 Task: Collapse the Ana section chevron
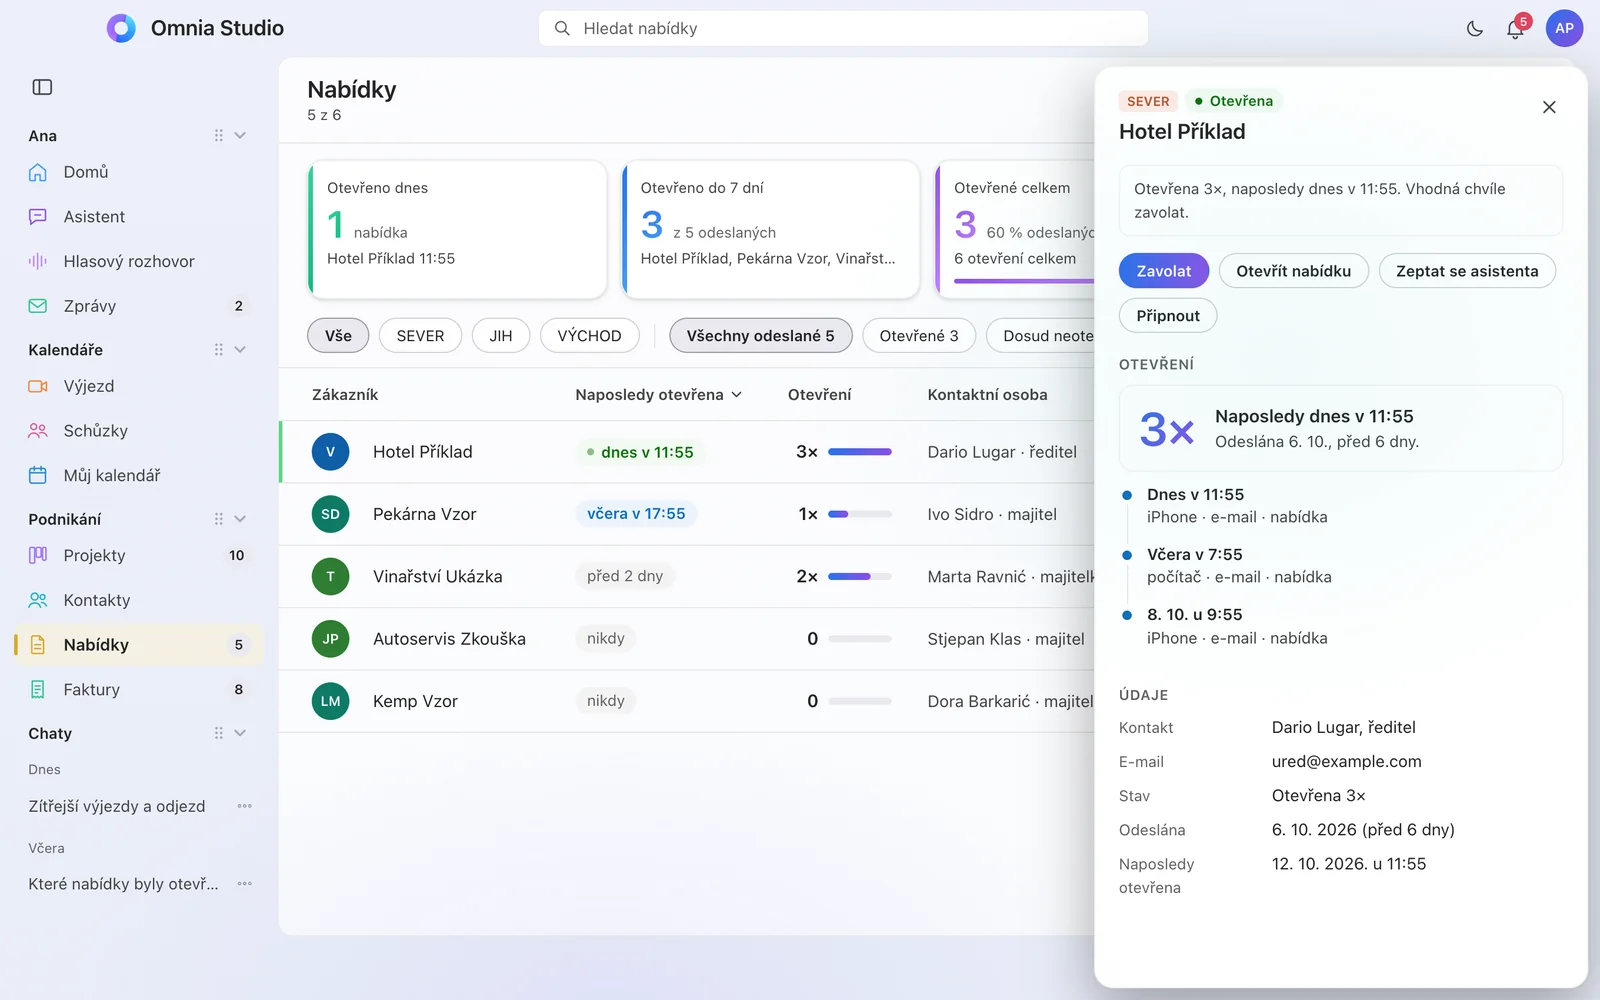[x=240, y=136]
